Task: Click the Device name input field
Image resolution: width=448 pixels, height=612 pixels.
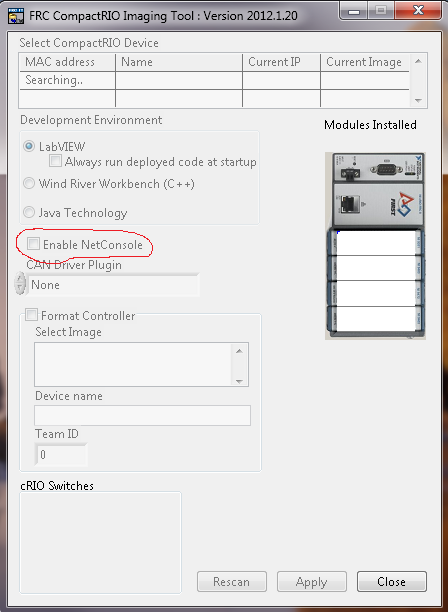Action: [142, 415]
